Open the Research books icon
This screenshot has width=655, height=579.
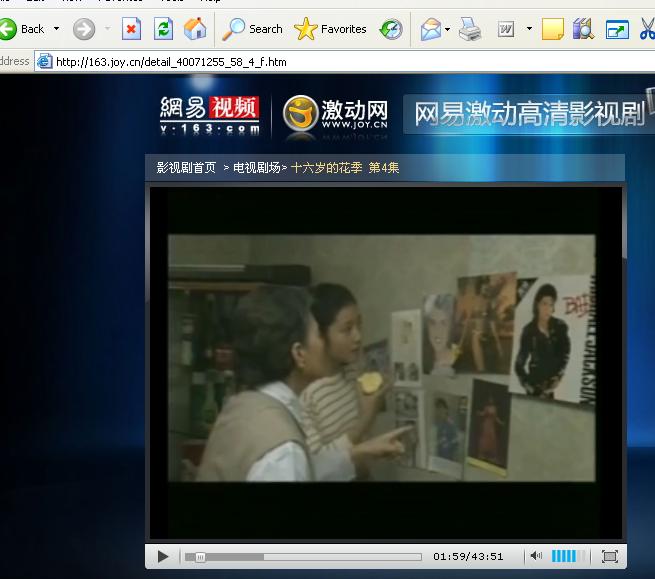coord(583,29)
